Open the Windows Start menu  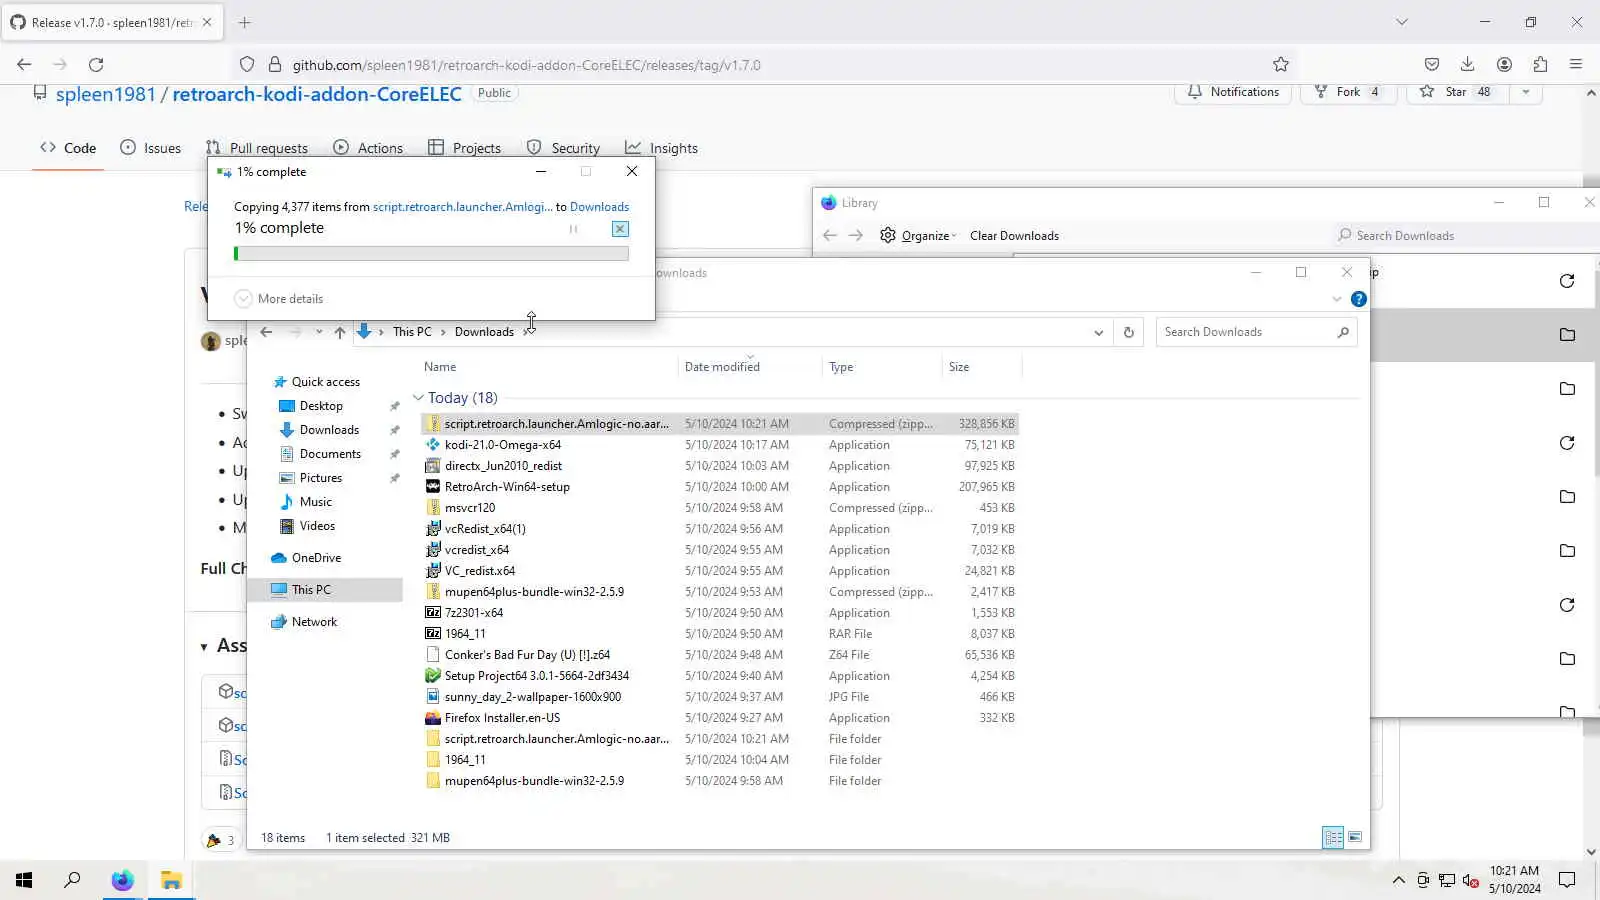(x=24, y=880)
